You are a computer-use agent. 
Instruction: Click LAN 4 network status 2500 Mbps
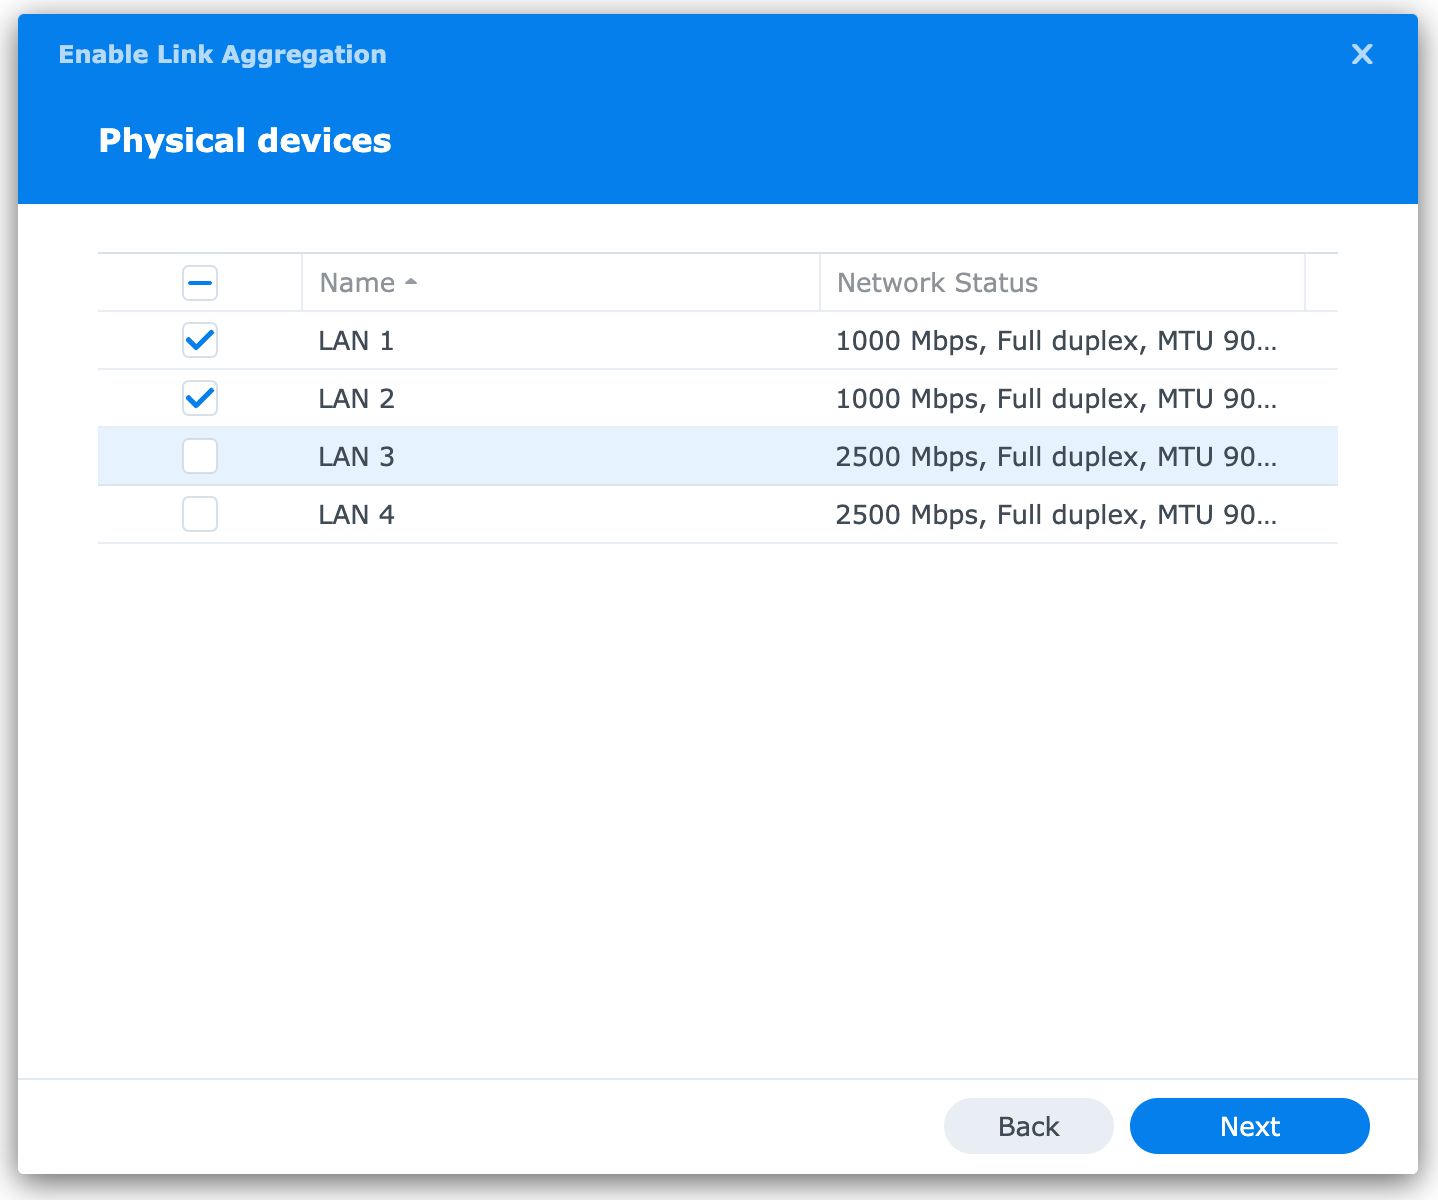(1056, 515)
